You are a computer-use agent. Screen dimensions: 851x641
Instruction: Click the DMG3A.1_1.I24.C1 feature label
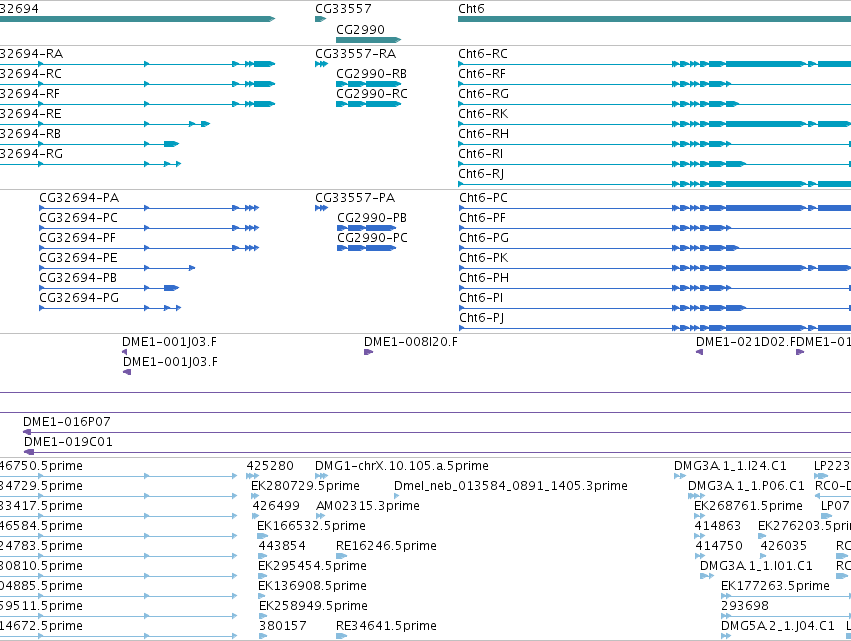coord(731,466)
